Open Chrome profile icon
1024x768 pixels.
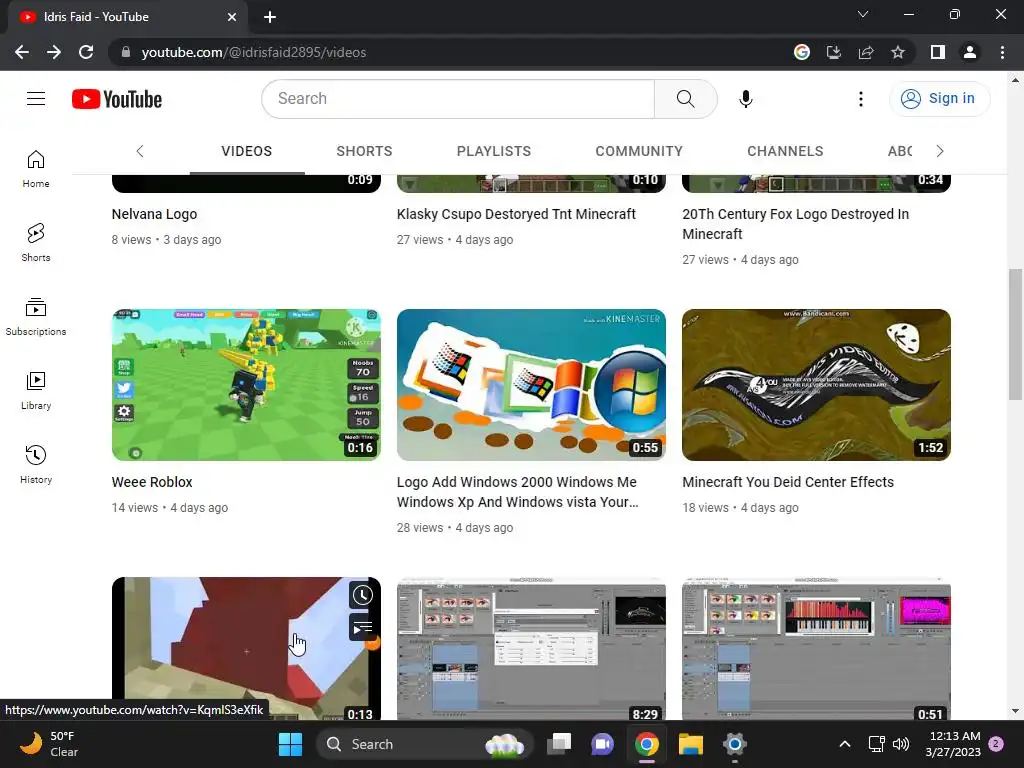[970, 52]
